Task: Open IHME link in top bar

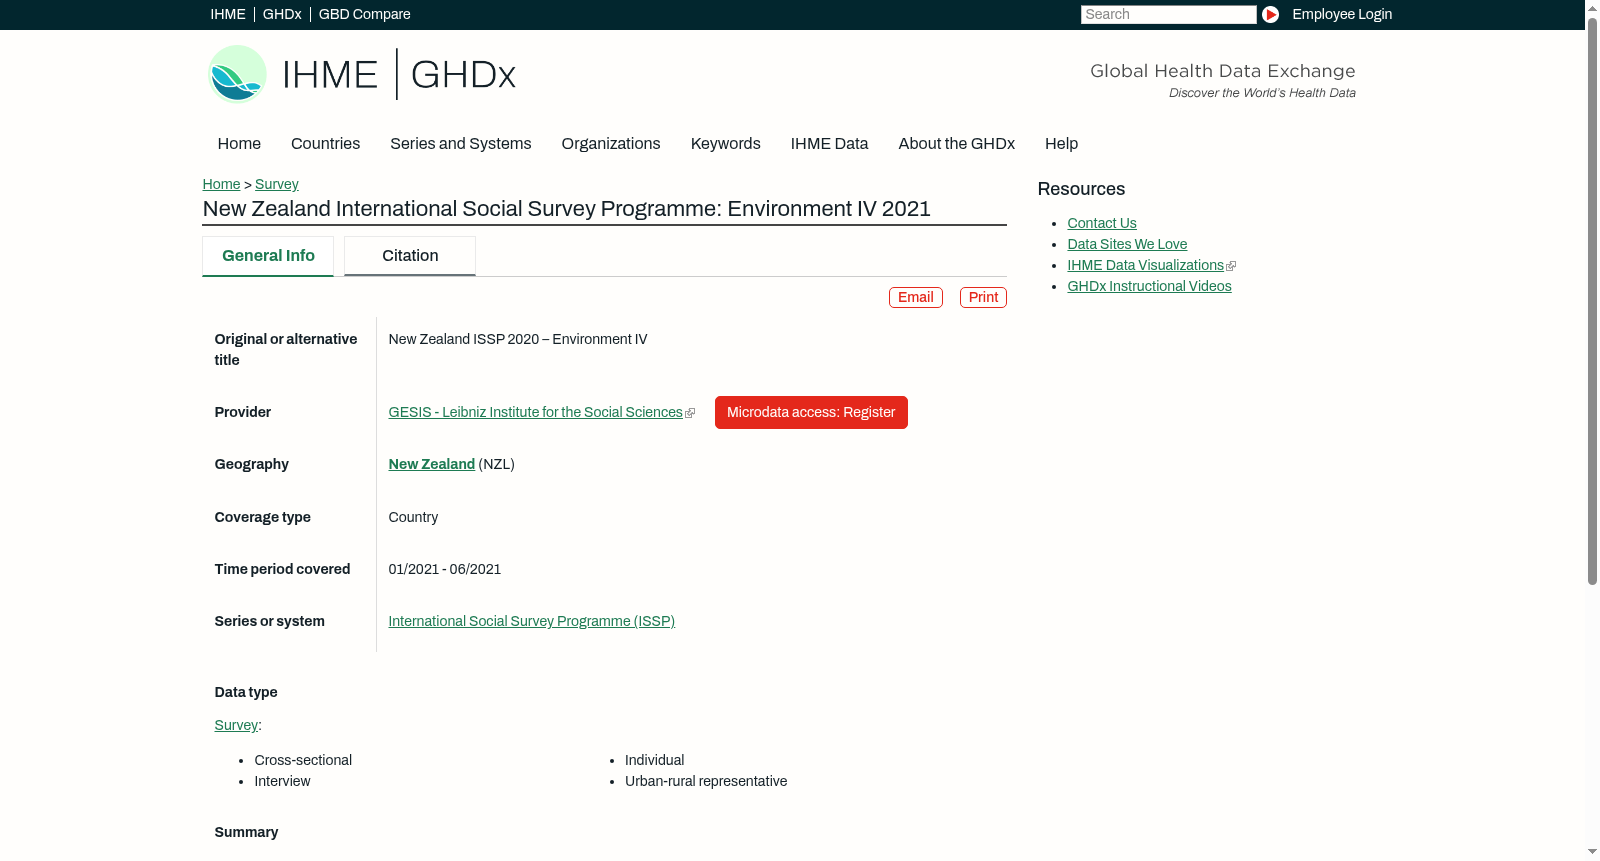Action: pos(228,14)
